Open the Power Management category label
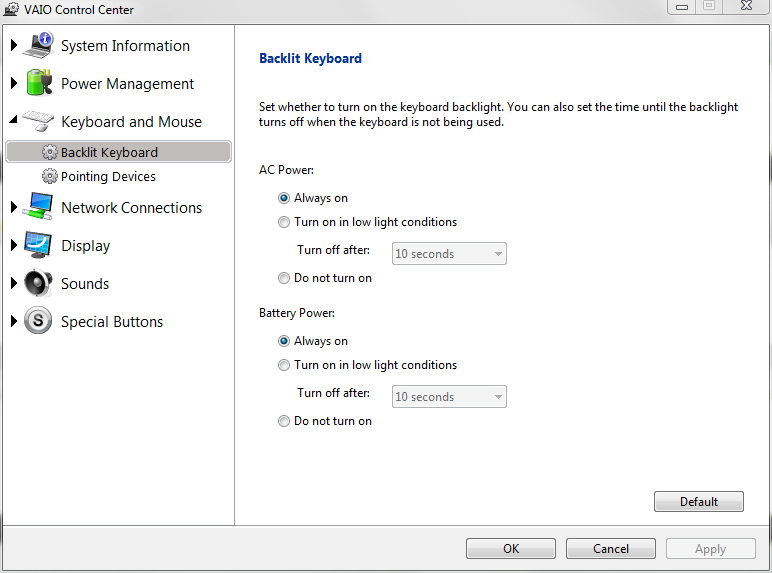Image resolution: width=772 pixels, height=573 pixels. point(127,84)
